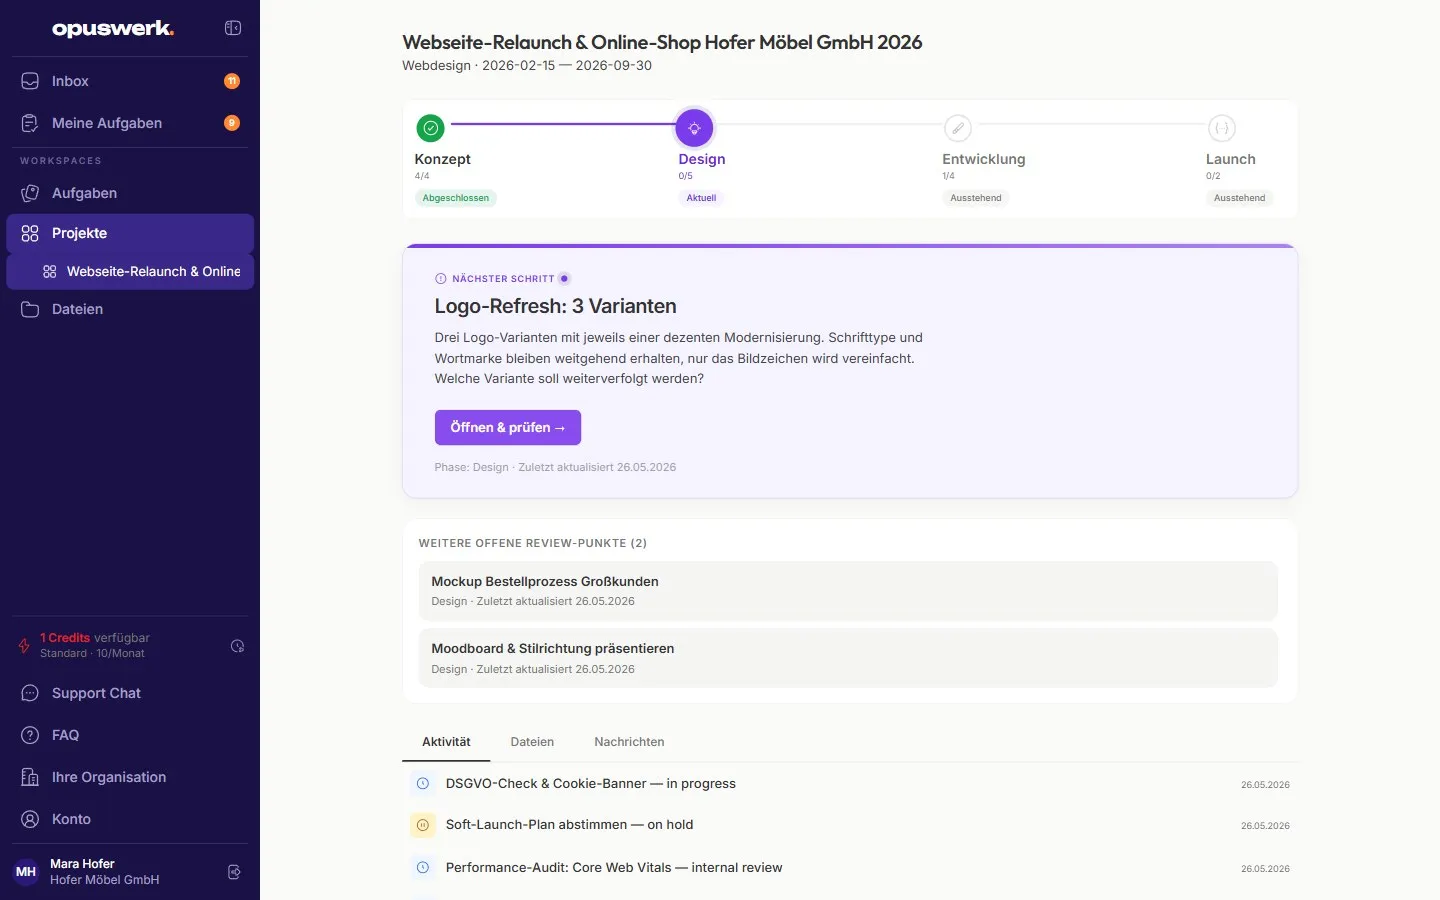Image resolution: width=1440 pixels, height=900 pixels.
Task: Click the opuswerk logo
Action: [x=113, y=28]
